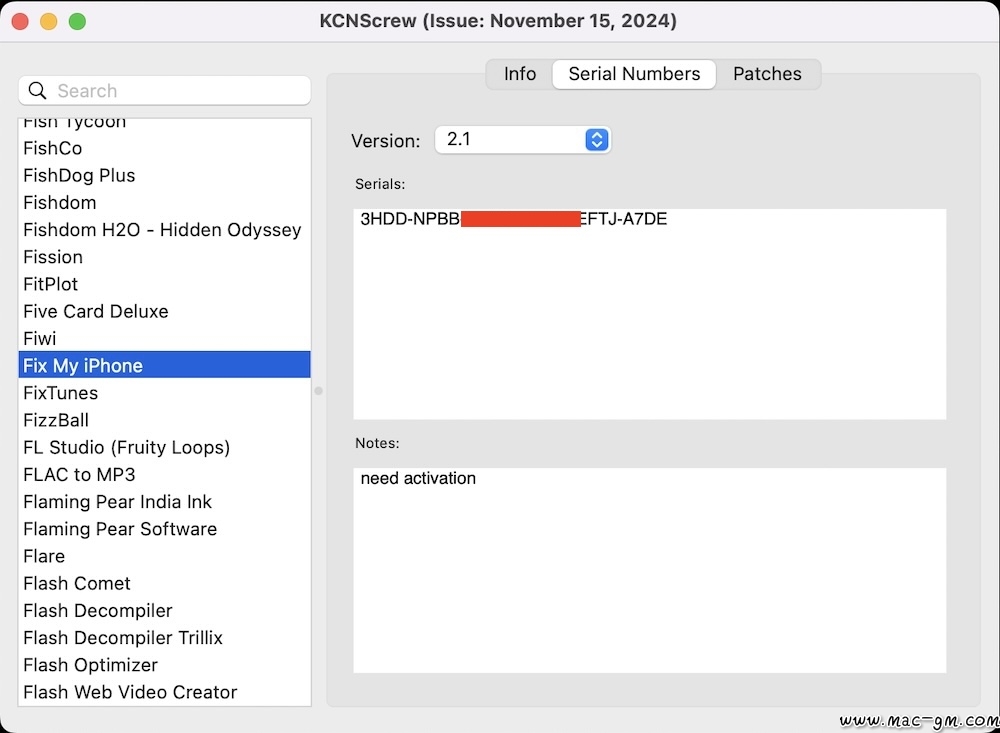Choose Fishdom from the app list
This screenshot has width=1000, height=733.
pos(165,202)
